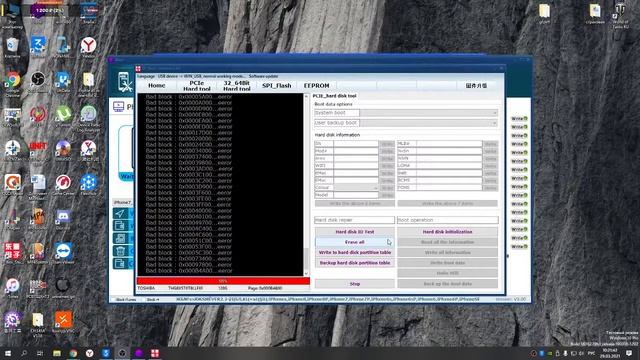Click the scrollbar down arrow of the log
The height and width of the screenshot is (360, 640).
(x=307, y=274)
